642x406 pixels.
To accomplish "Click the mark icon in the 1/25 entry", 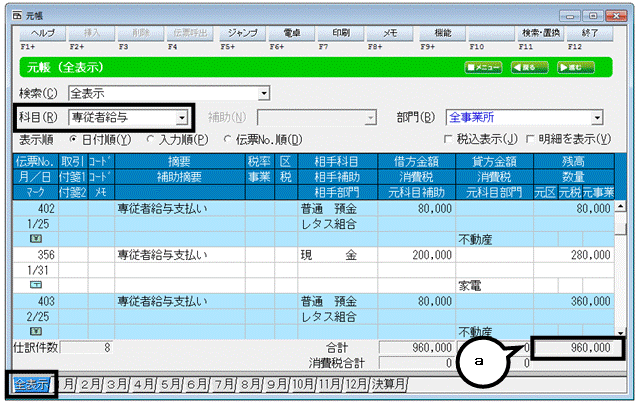I will click(36, 239).
